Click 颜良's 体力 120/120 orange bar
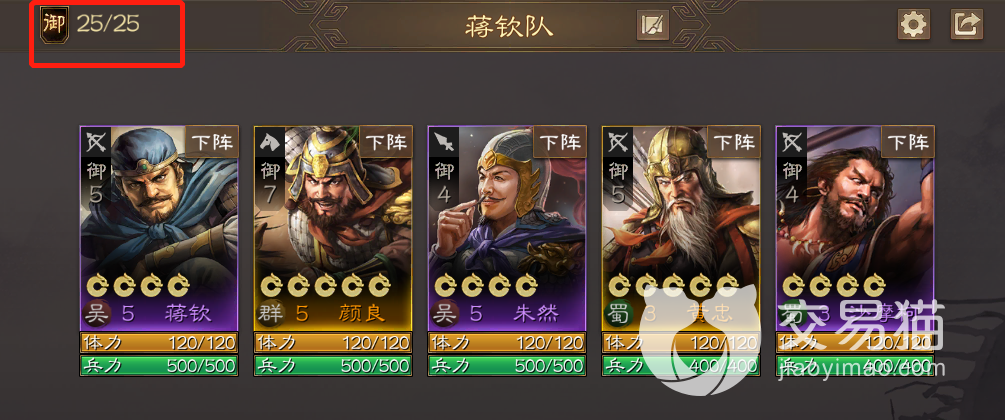Viewport: 1005px width, 420px height. point(333,343)
